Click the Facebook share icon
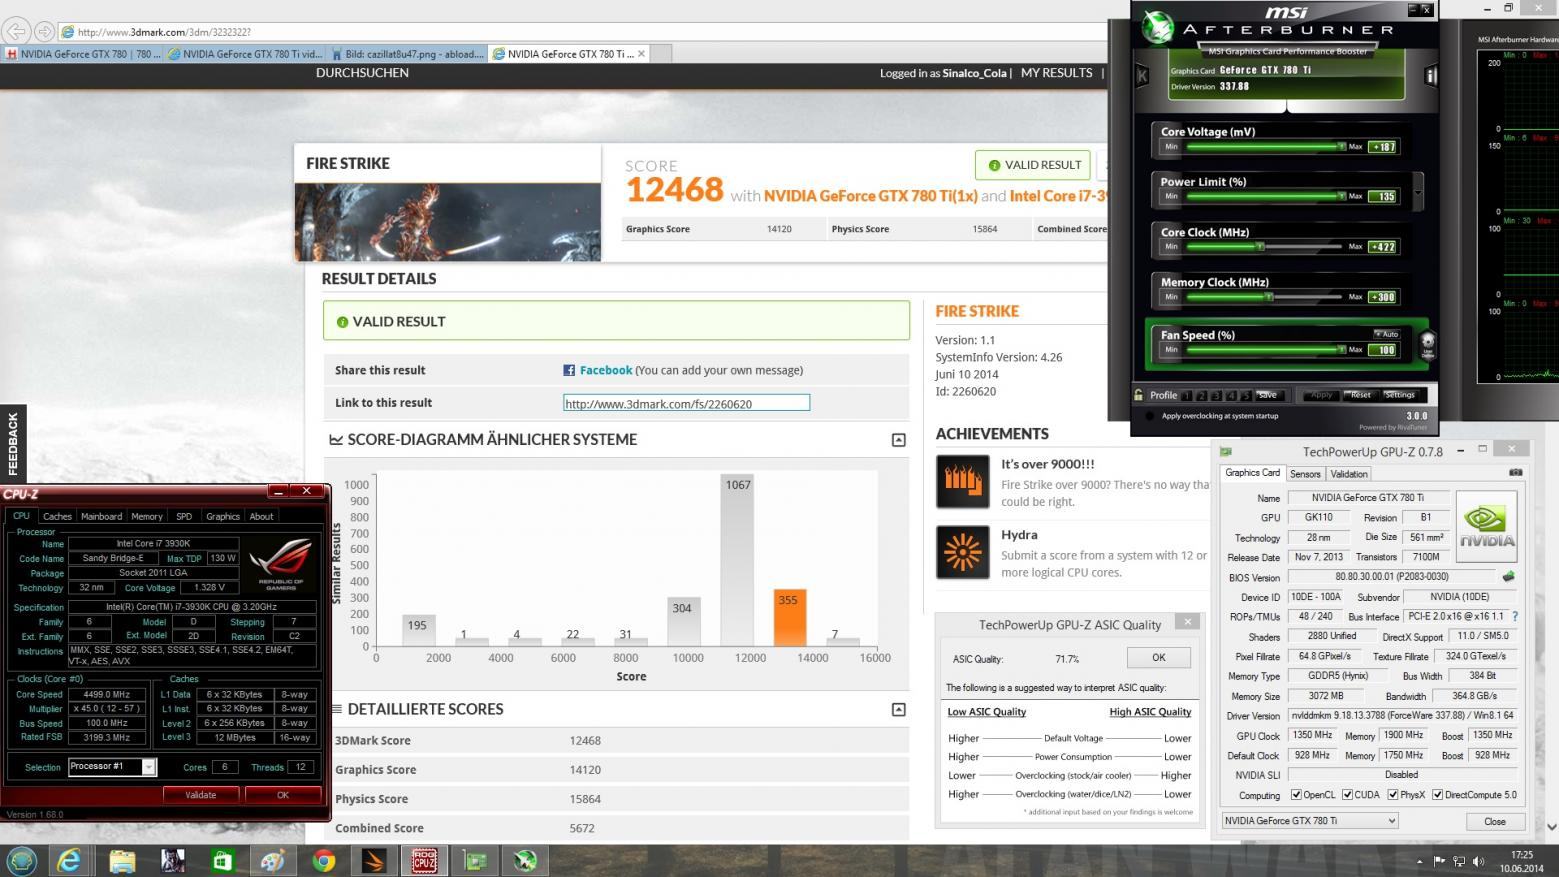The image size is (1559, 877). tap(569, 370)
